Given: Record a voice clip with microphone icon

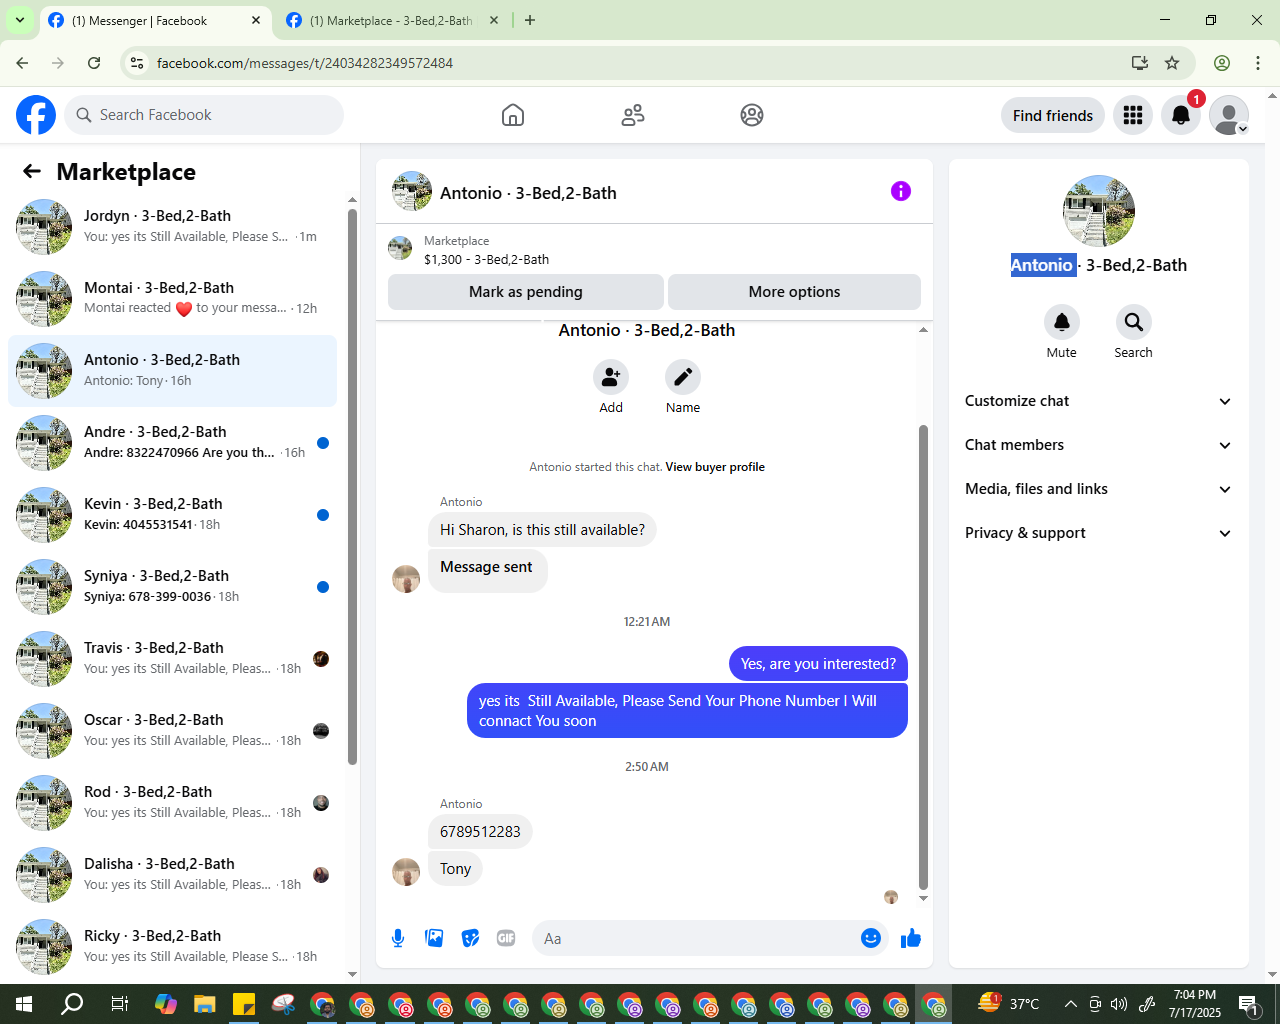Looking at the screenshot, I should pos(398,938).
